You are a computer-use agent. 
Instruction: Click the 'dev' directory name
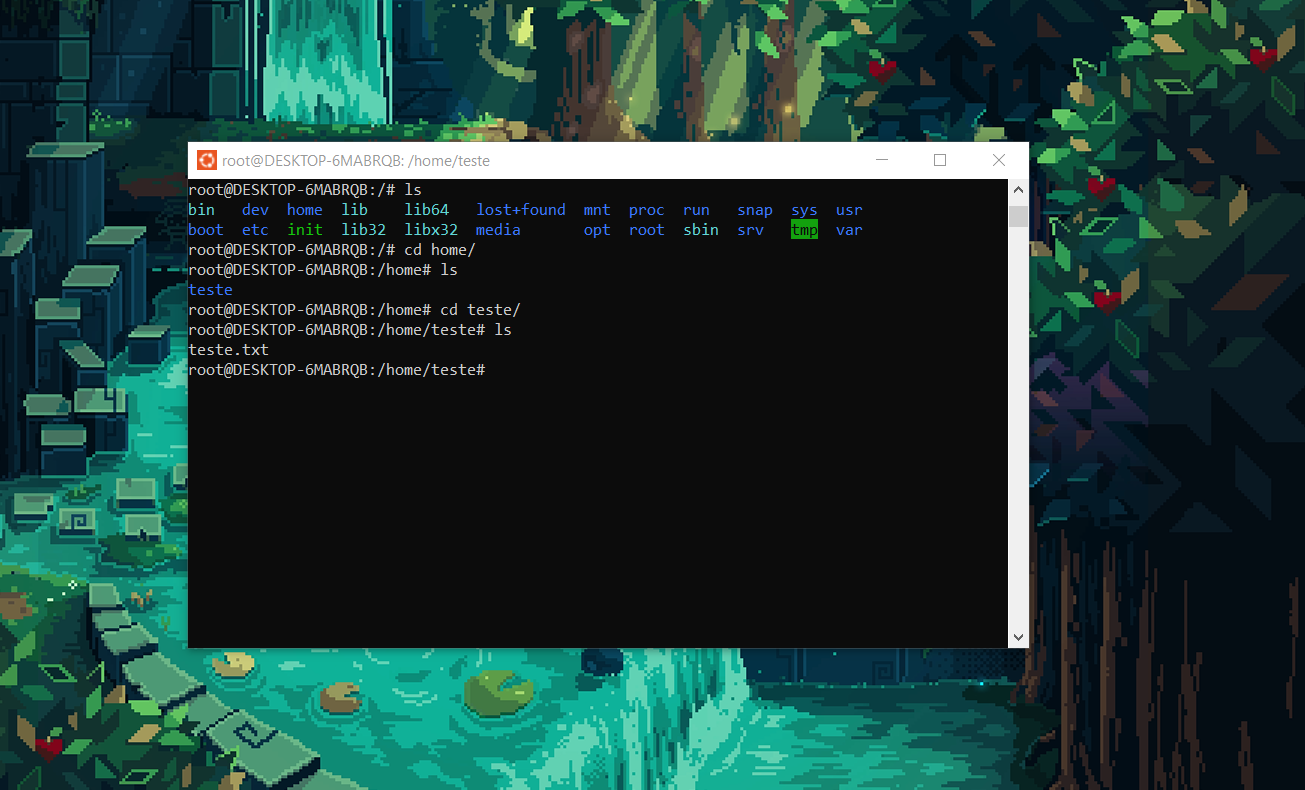pyautogui.click(x=255, y=210)
